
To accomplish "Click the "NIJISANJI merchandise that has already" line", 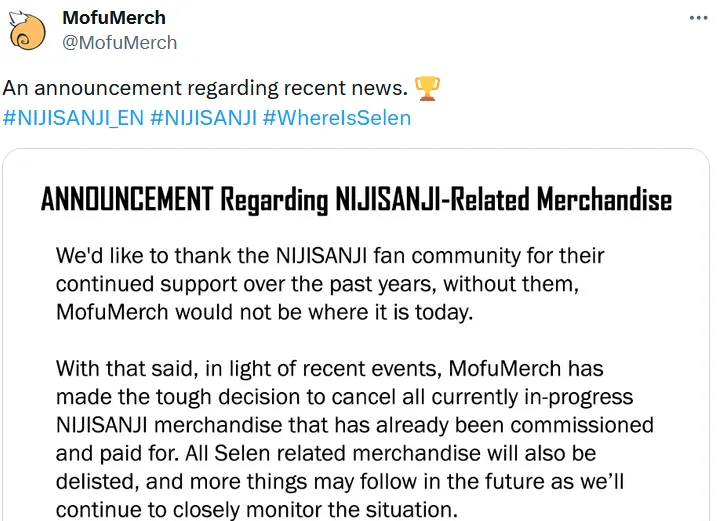I will 354,425.
